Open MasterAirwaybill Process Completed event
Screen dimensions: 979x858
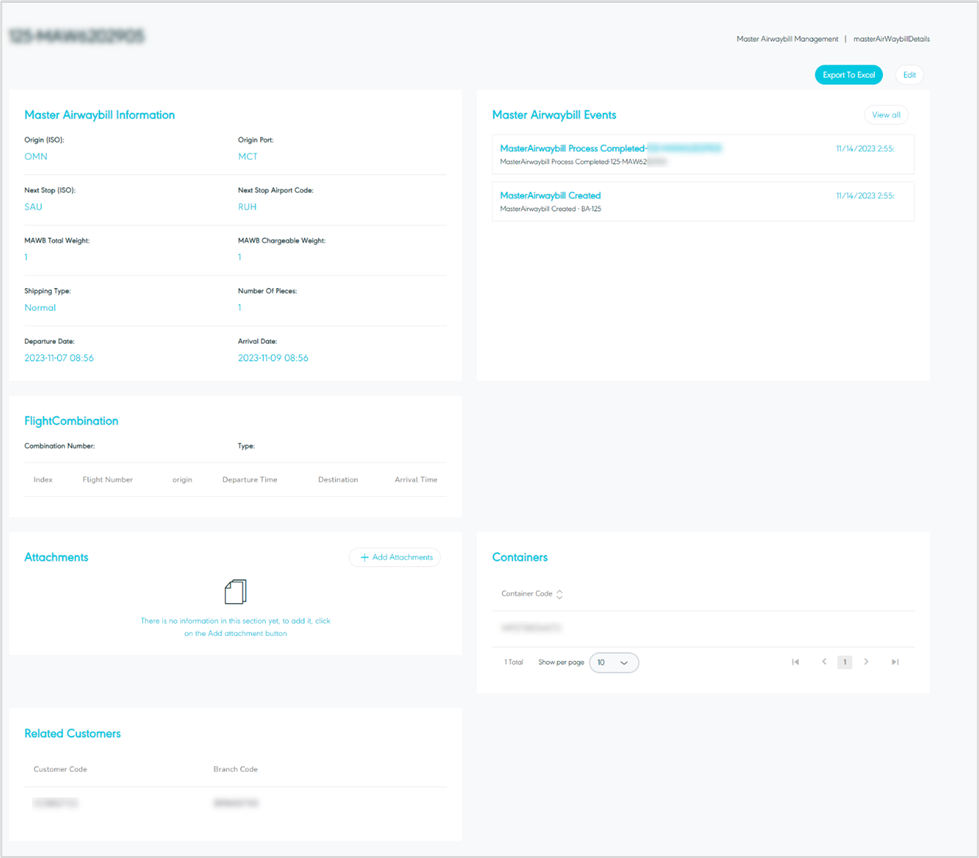point(572,148)
